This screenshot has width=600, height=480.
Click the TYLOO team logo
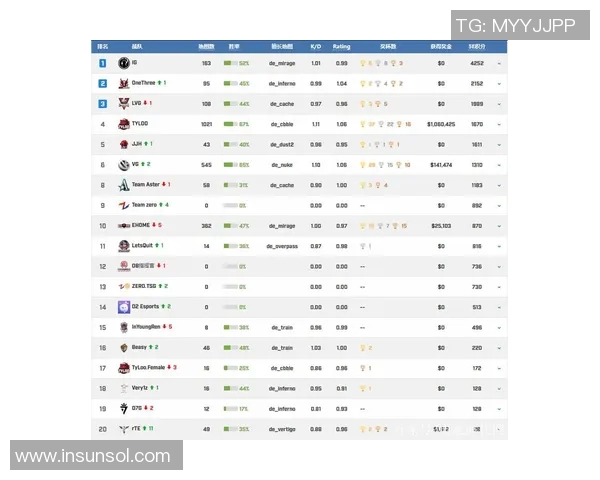[x=124, y=124]
